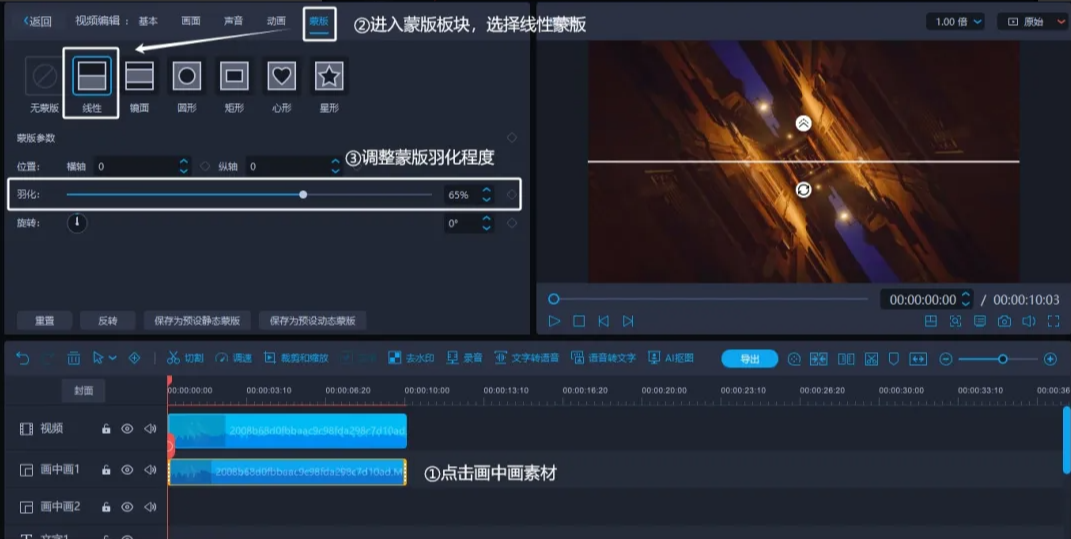
Task: Toggle lock on the 视频 track
Action: tap(106, 429)
